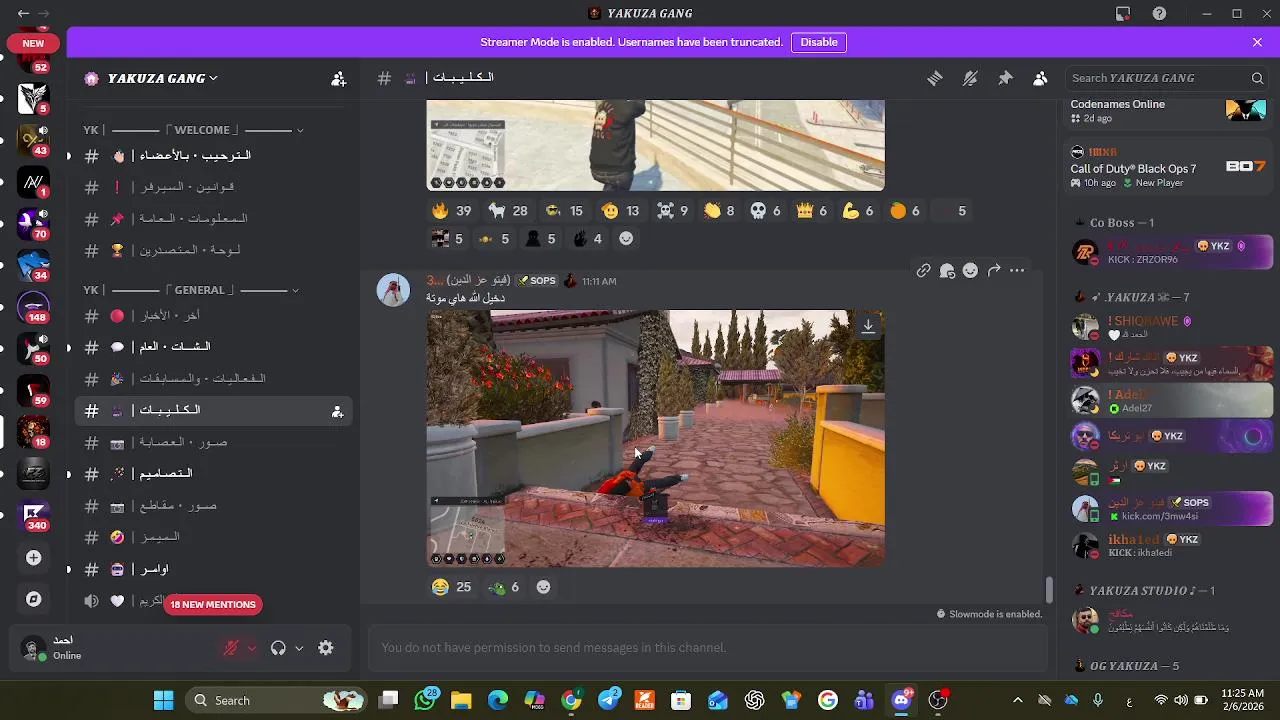Show hidden icons chevron in system tray

tap(1017, 700)
